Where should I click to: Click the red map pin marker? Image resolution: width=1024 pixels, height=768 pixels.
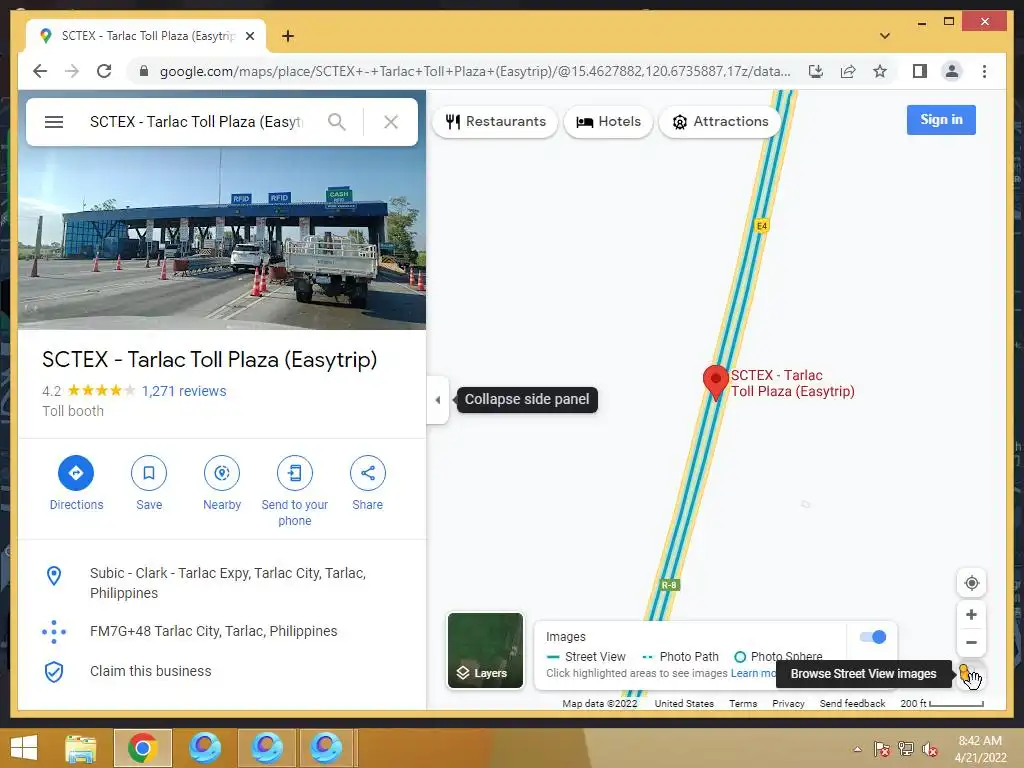716,383
